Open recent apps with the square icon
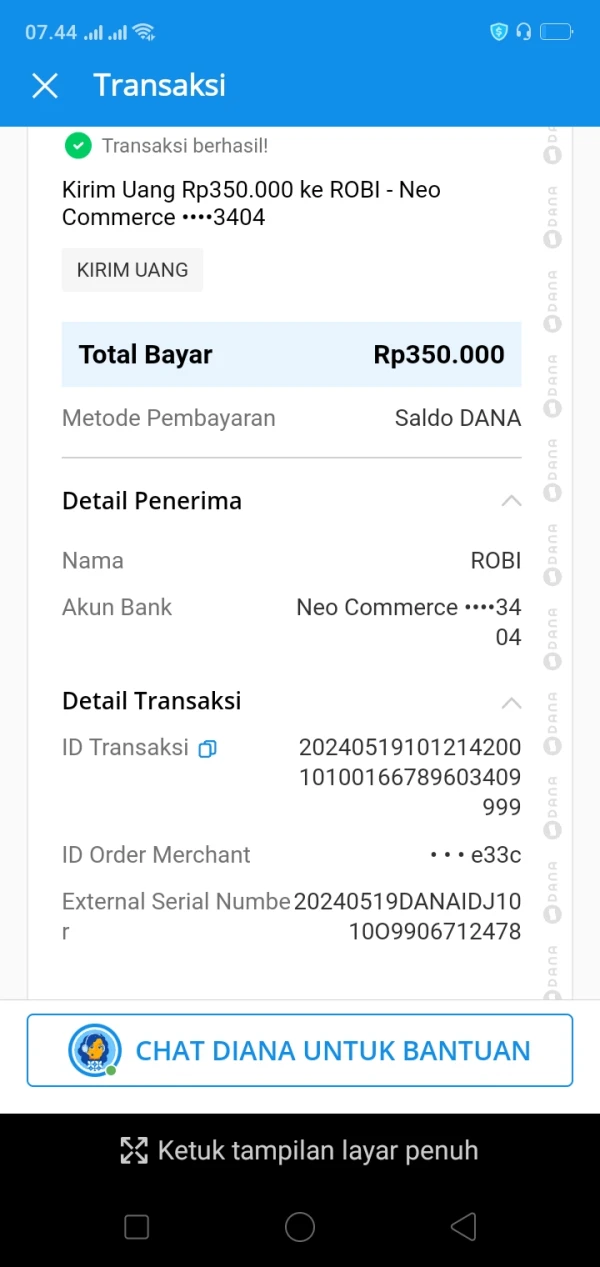 [x=136, y=1227]
